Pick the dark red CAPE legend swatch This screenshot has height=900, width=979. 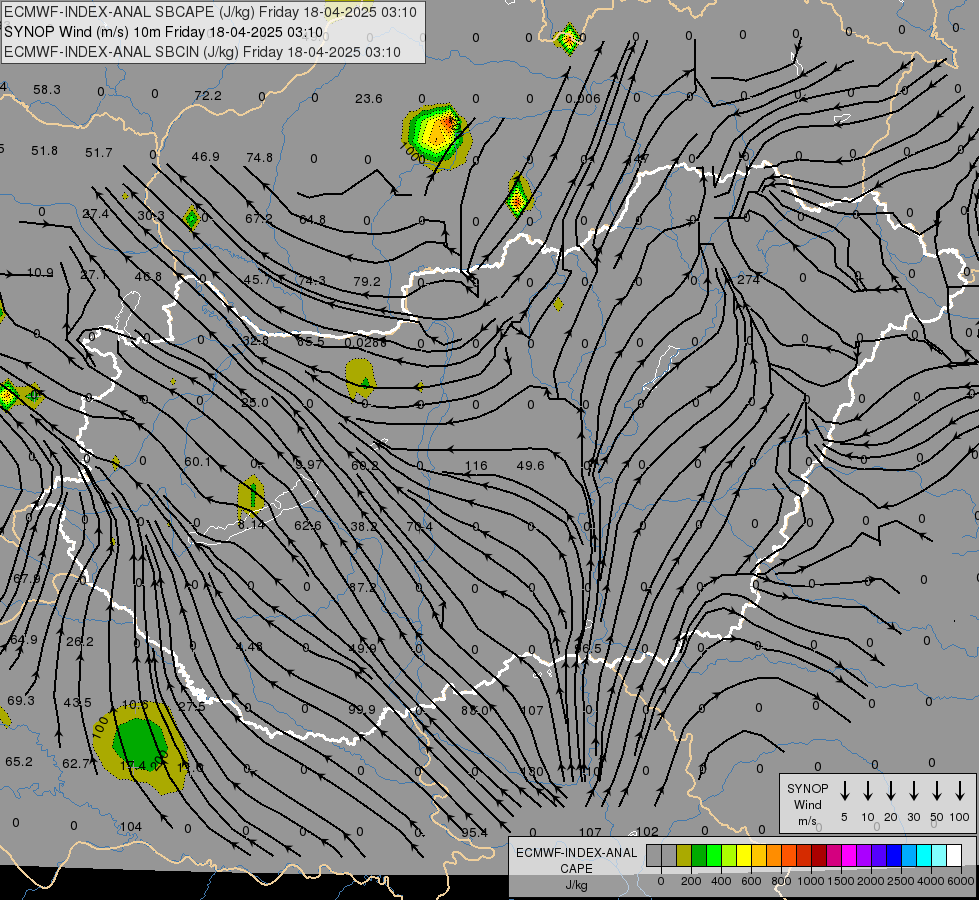(819, 856)
